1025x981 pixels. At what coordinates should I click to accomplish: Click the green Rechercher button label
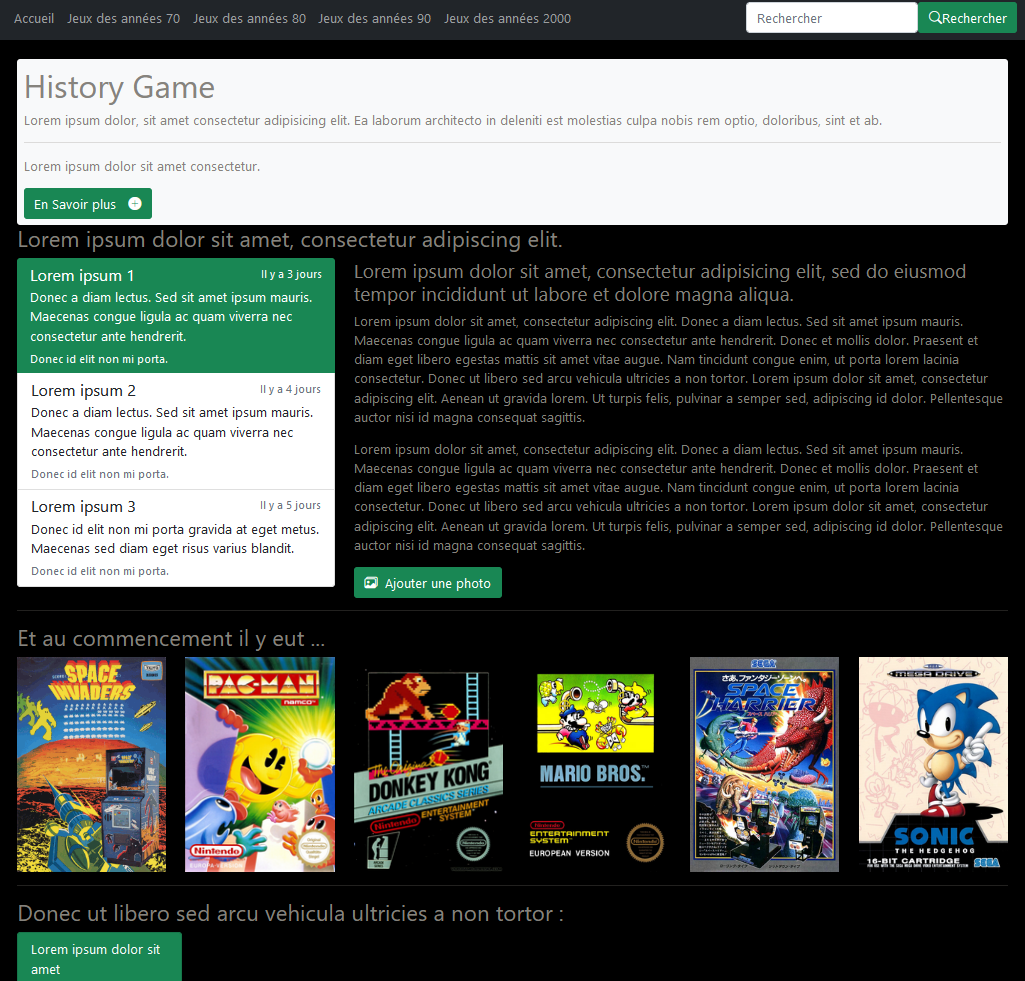974,18
